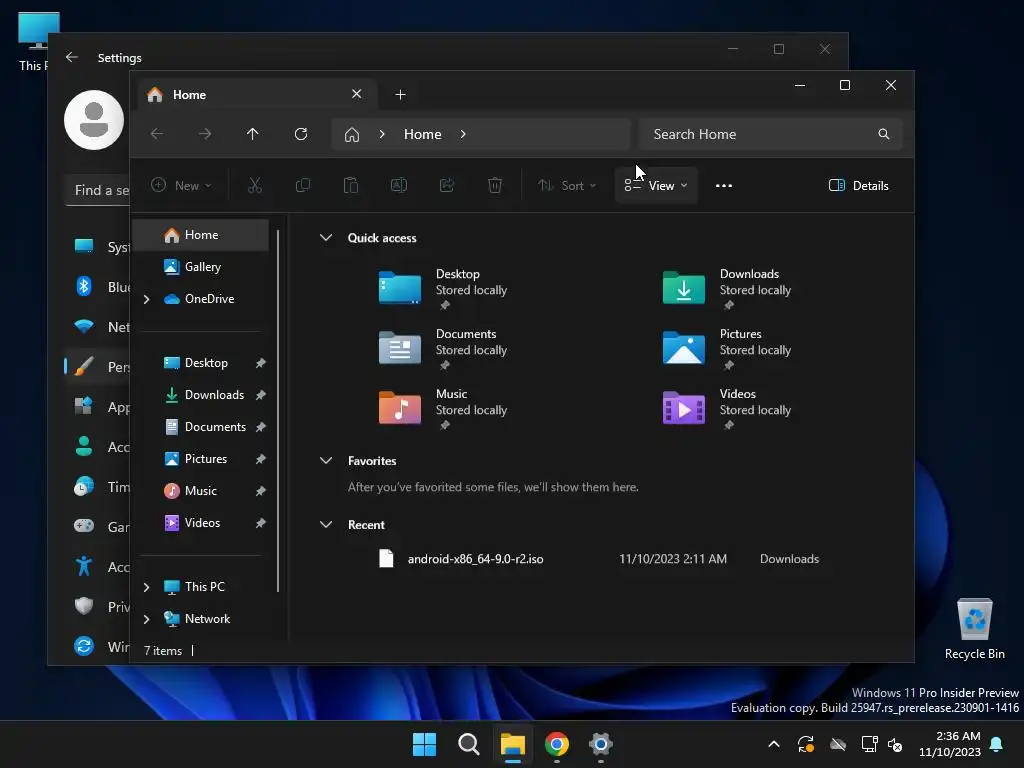Click the home icon in address bar
Image resolution: width=1024 pixels, height=768 pixels.
click(352, 135)
